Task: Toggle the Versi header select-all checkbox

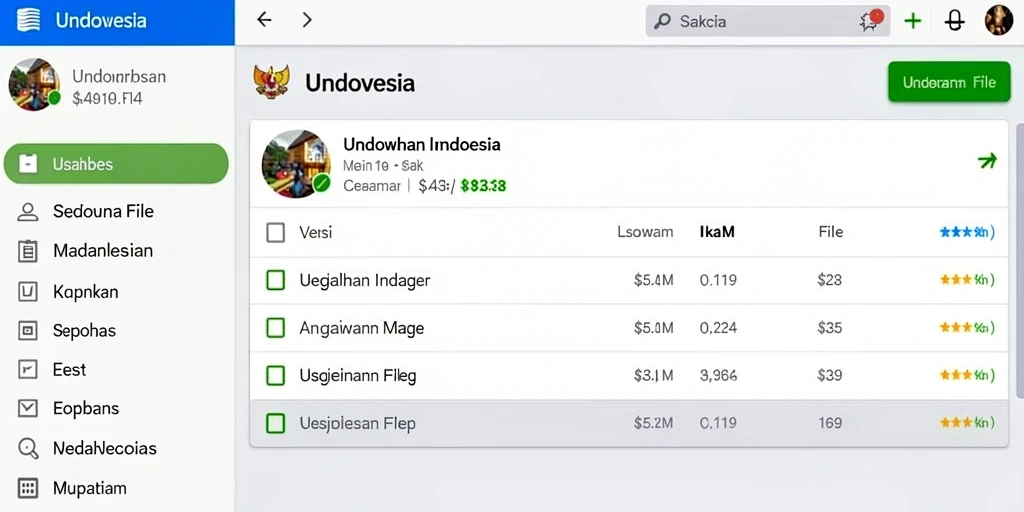Action: (x=276, y=232)
